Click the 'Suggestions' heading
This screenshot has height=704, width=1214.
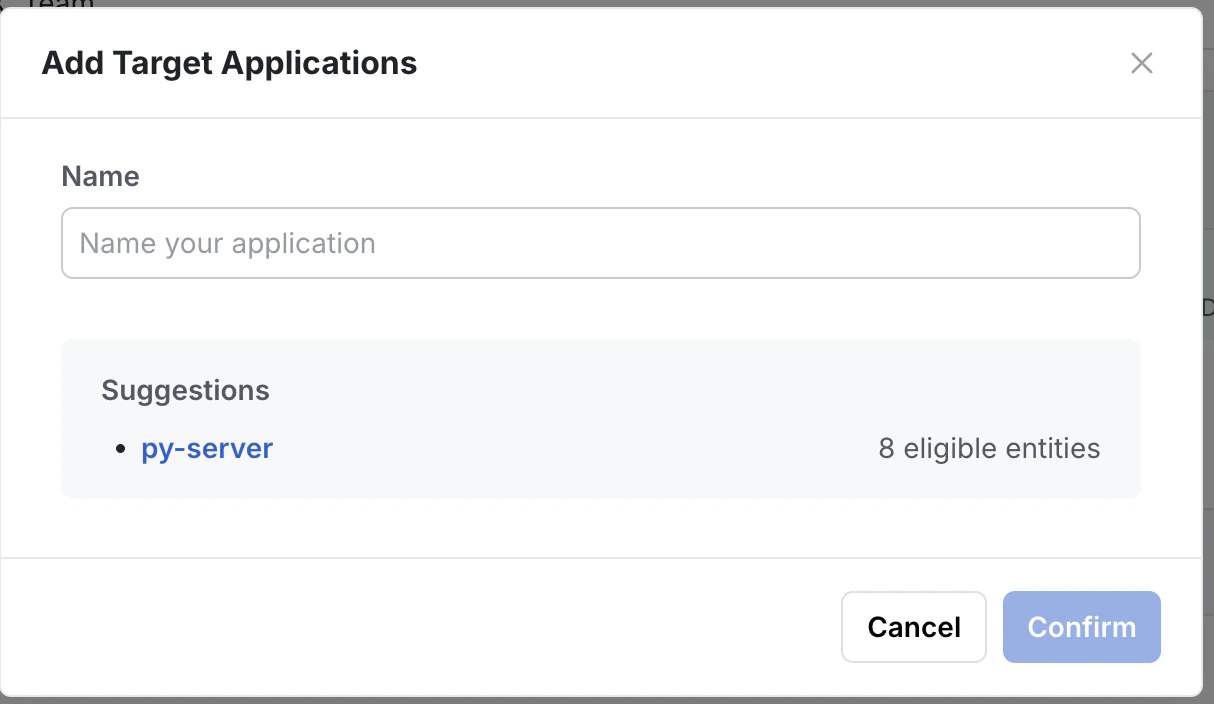click(x=185, y=389)
